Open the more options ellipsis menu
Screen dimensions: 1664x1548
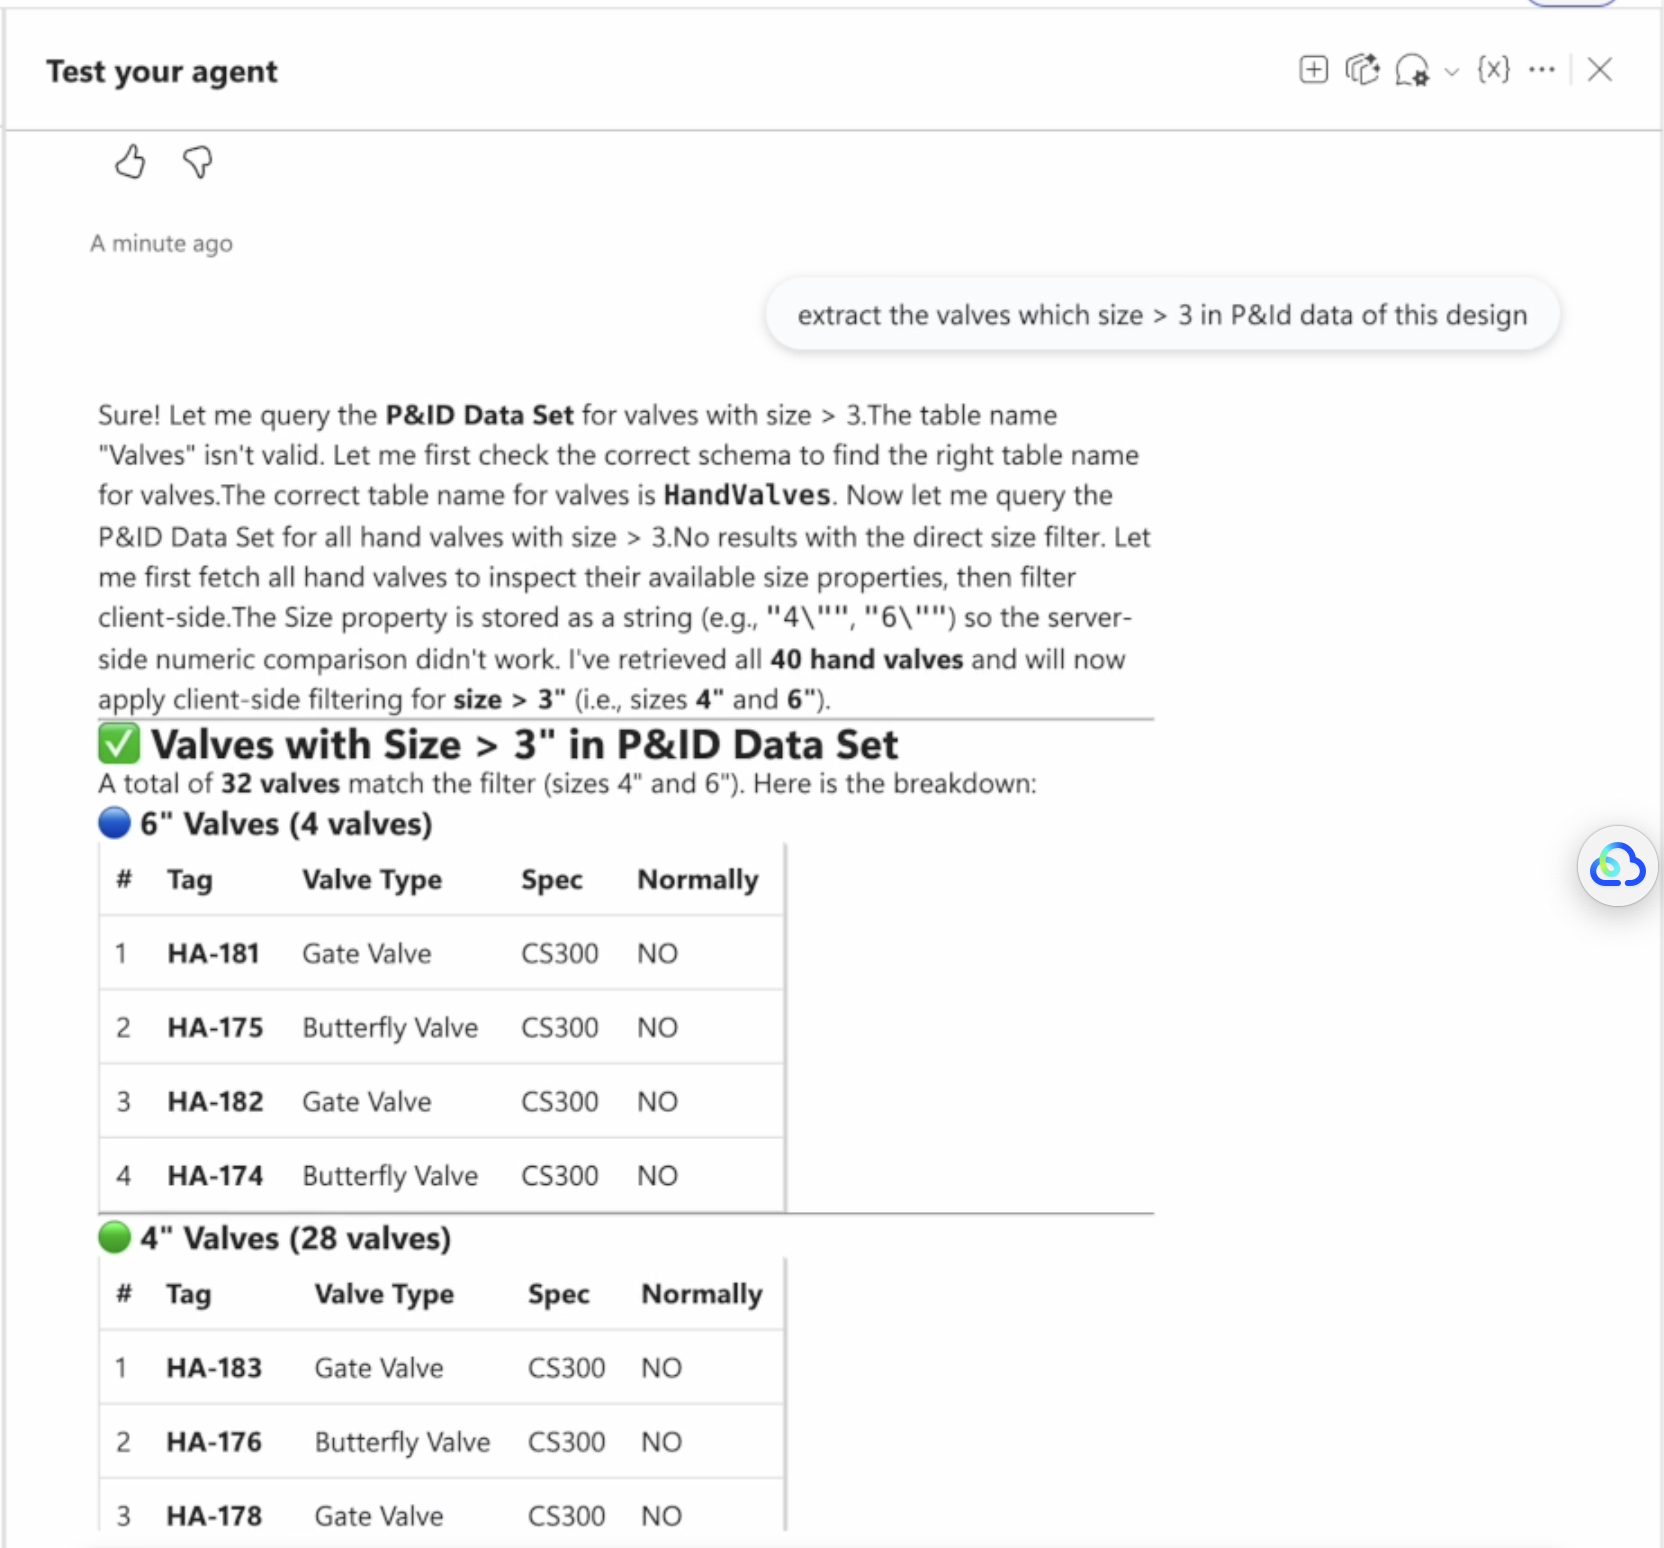coord(1542,70)
